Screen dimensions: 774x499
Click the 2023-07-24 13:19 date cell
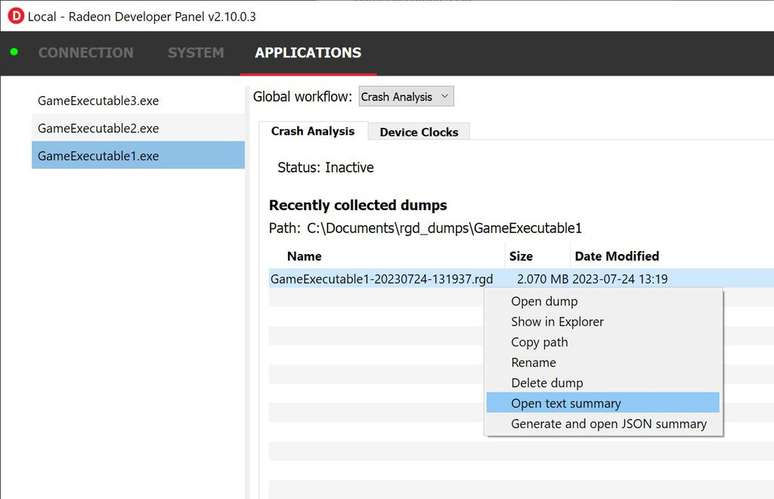pos(620,279)
